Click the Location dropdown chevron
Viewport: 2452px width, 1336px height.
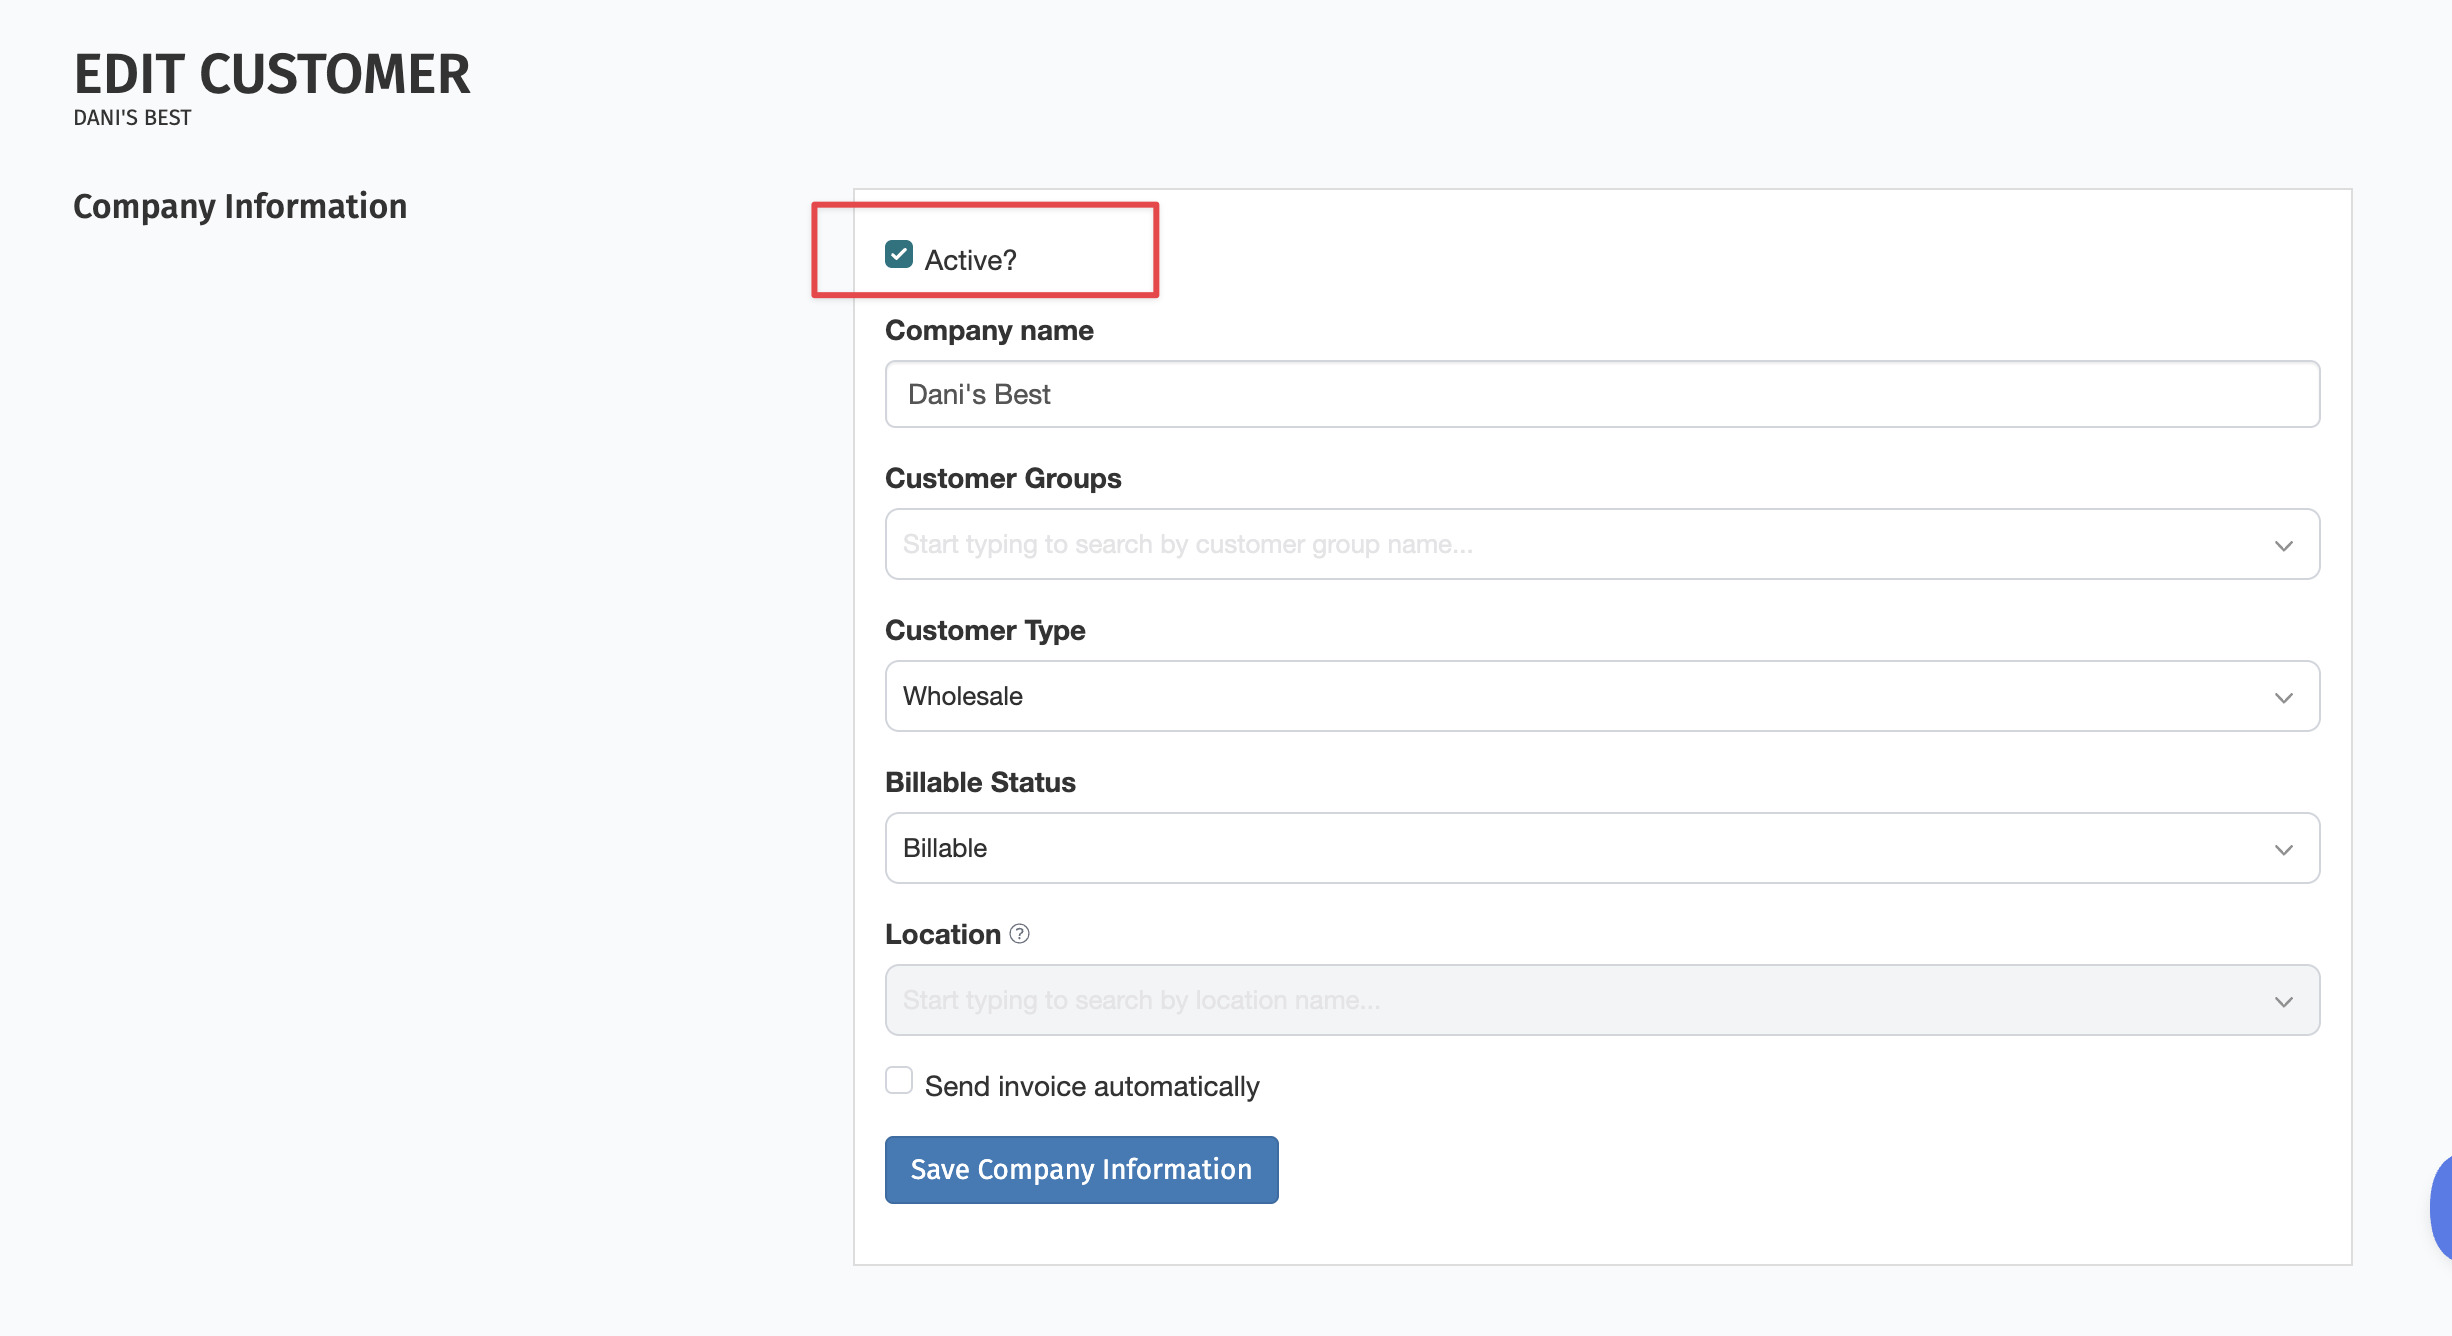[2283, 1002]
